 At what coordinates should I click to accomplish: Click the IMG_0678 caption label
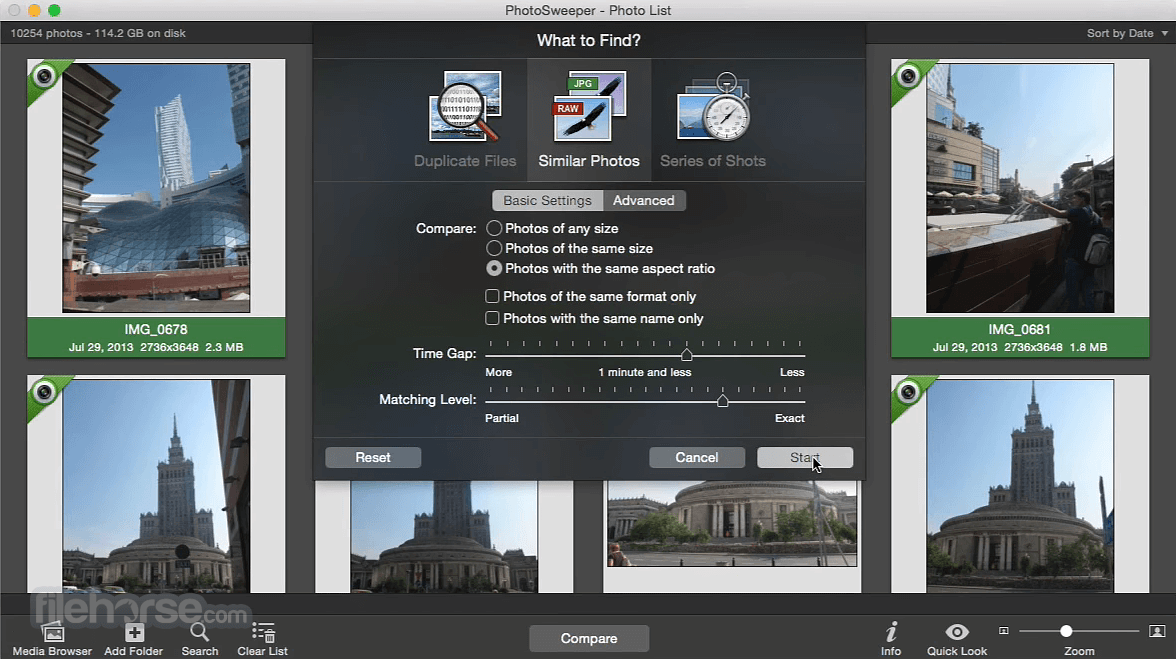point(156,337)
